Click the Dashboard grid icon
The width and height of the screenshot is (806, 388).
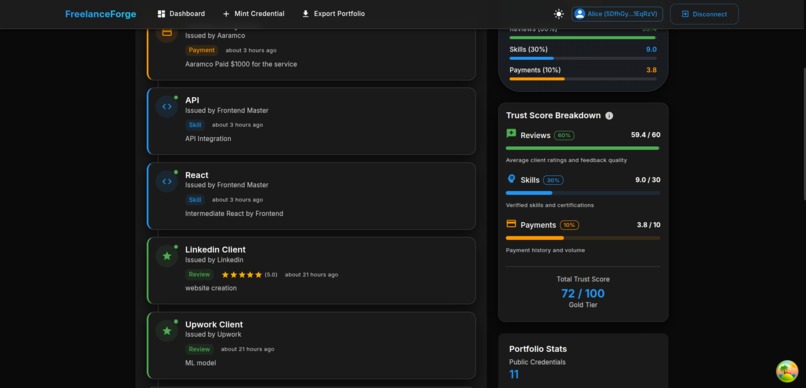tap(161, 14)
